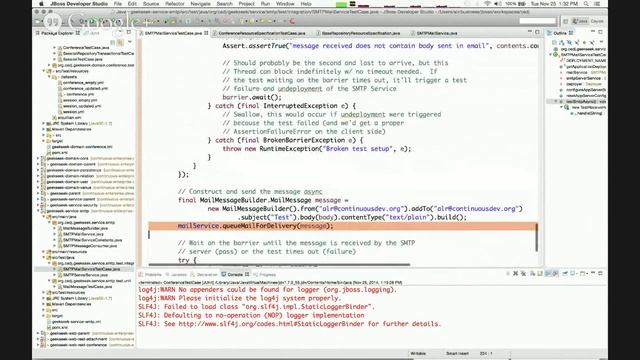Click the Remove Launch icon in Console toolbar

pos(516,273)
